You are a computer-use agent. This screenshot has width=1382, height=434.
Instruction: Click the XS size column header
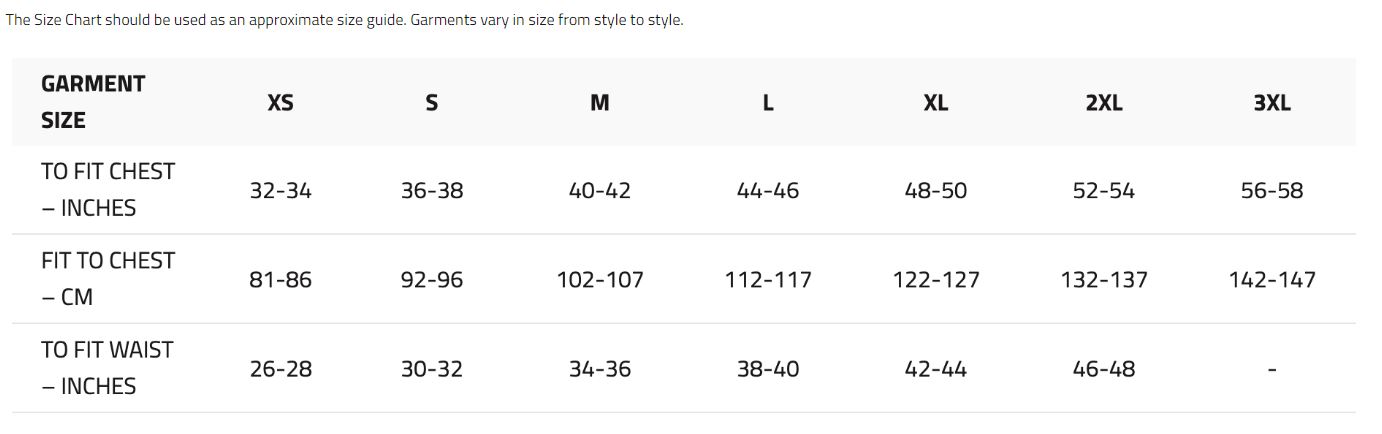click(x=280, y=102)
